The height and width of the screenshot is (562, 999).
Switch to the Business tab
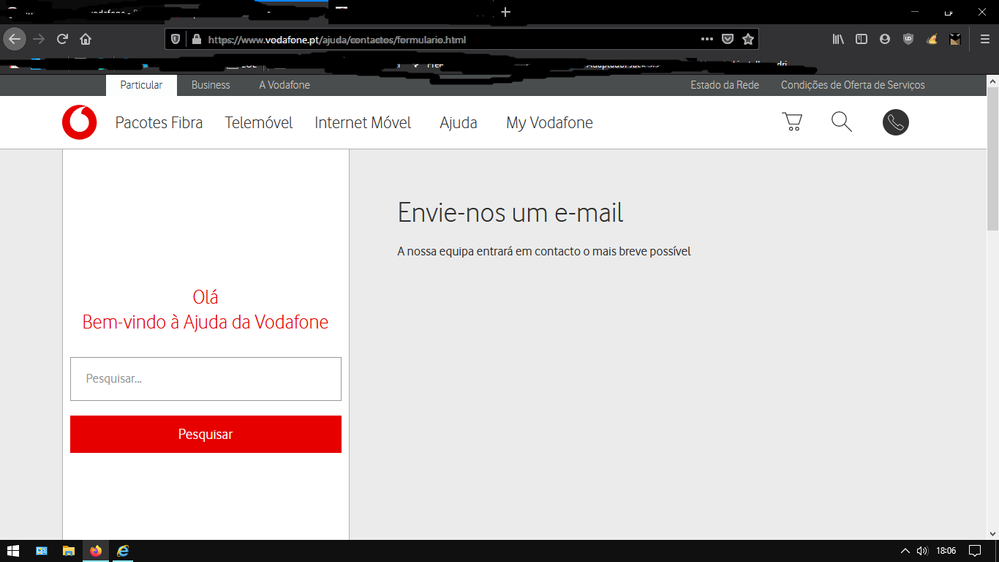pos(210,85)
